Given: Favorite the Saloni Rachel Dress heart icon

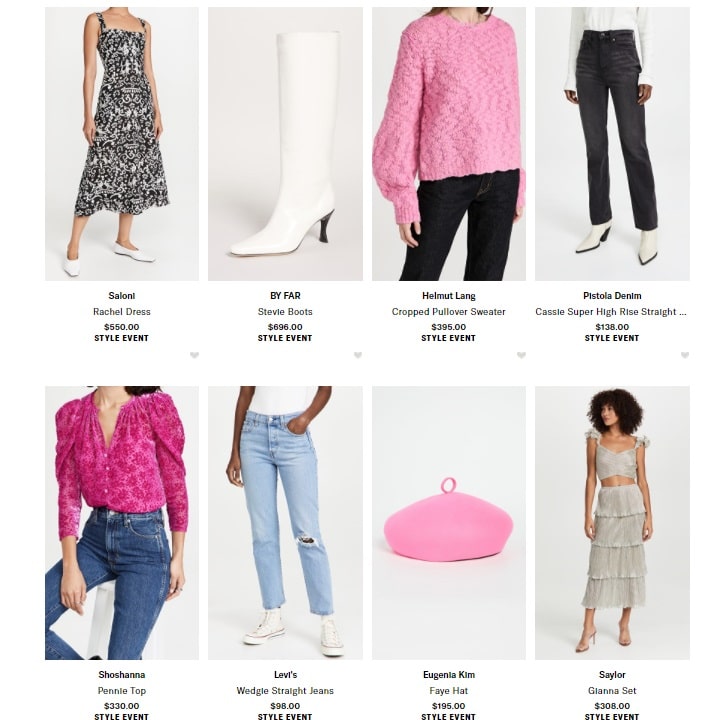Looking at the screenshot, I should point(194,355).
